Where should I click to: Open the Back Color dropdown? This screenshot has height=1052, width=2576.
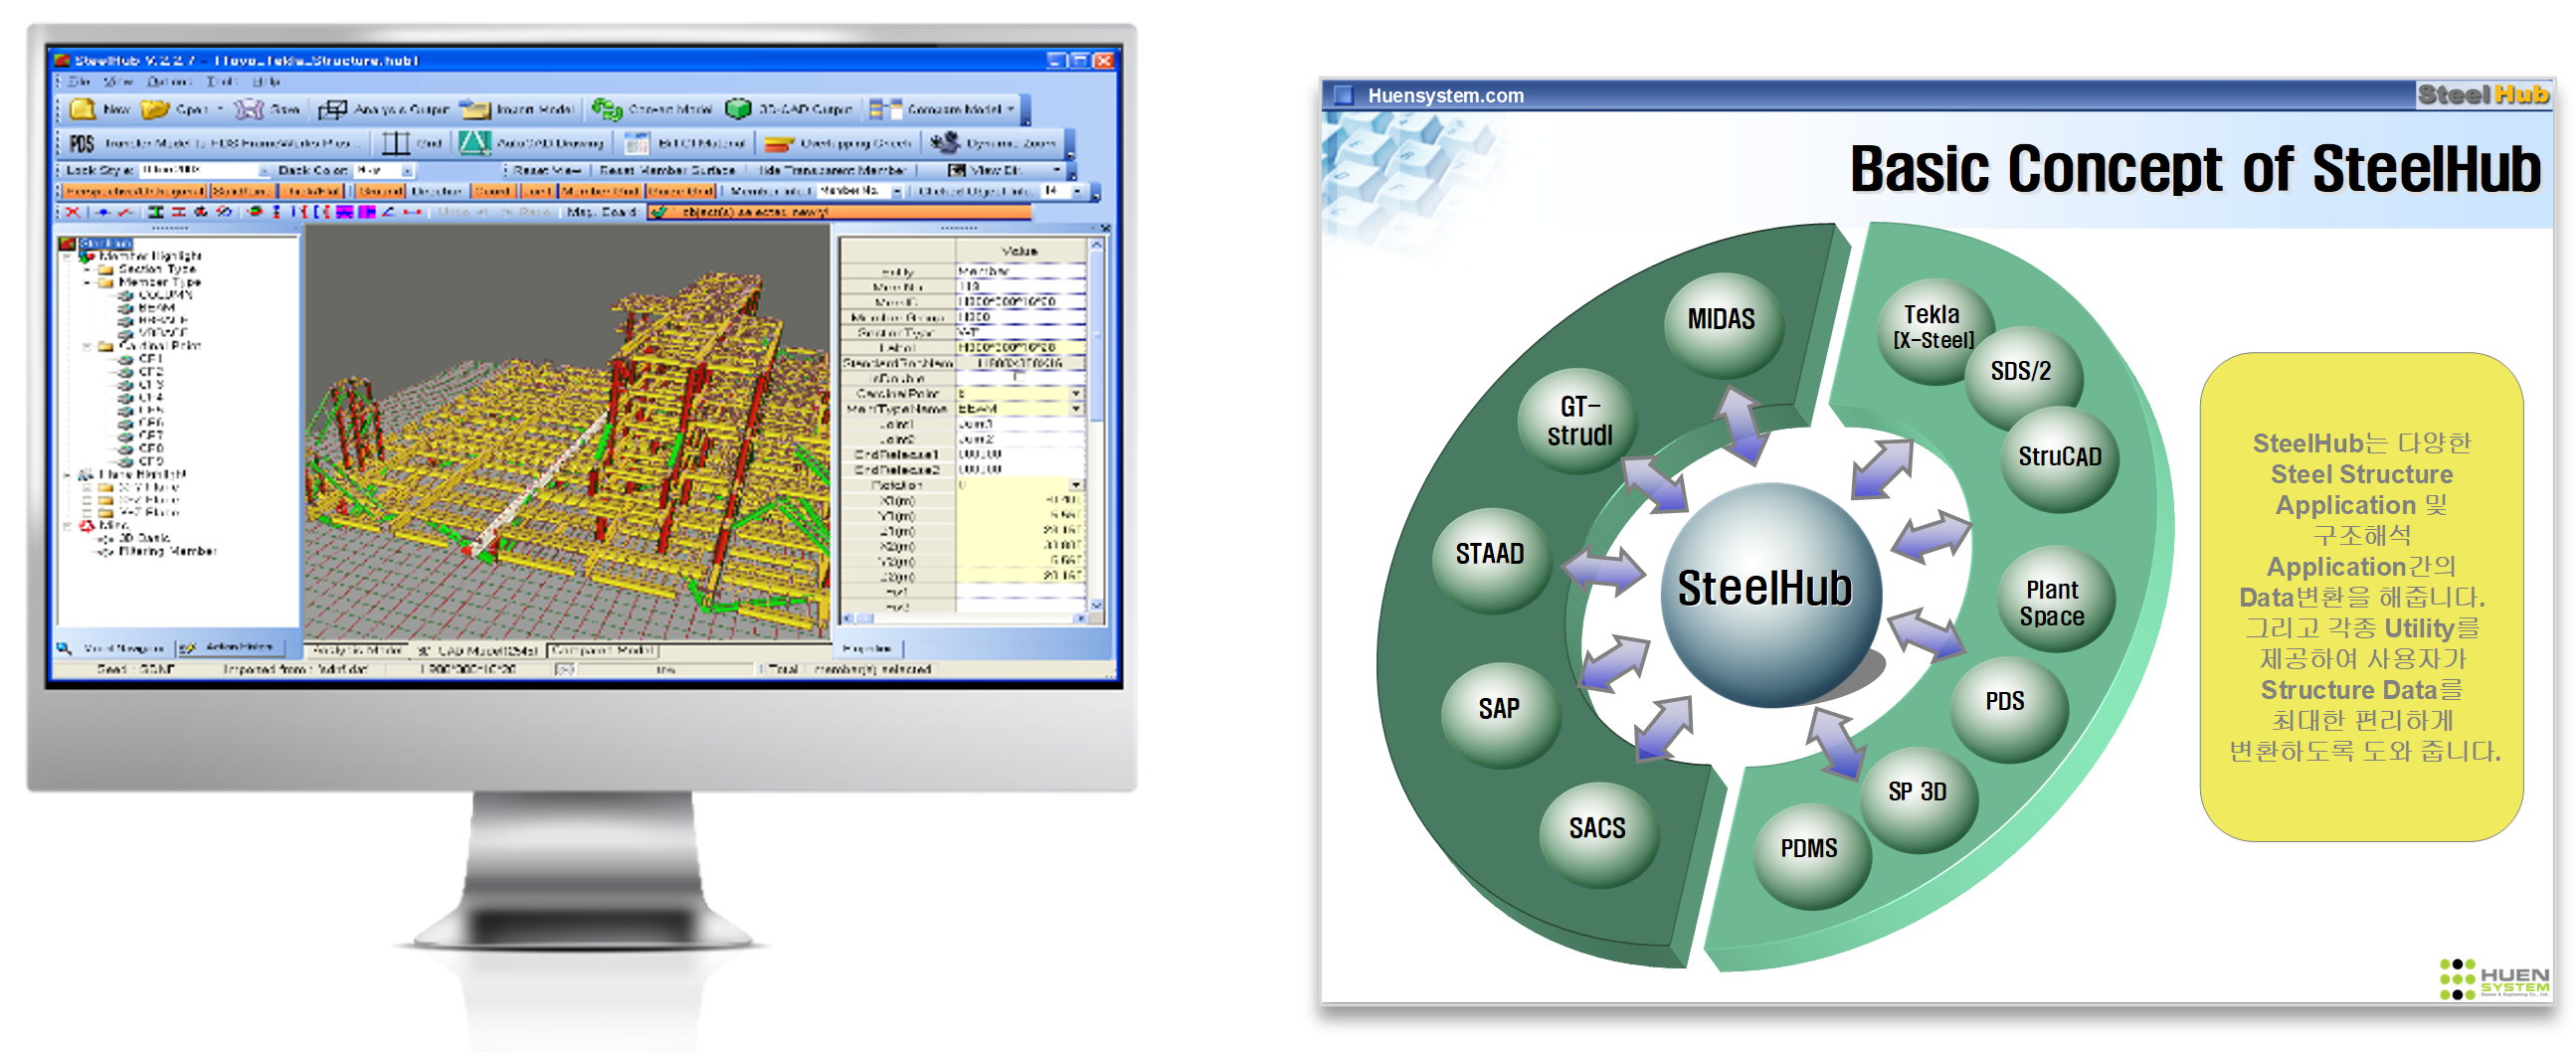pyautogui.click(x=406, y=170)
